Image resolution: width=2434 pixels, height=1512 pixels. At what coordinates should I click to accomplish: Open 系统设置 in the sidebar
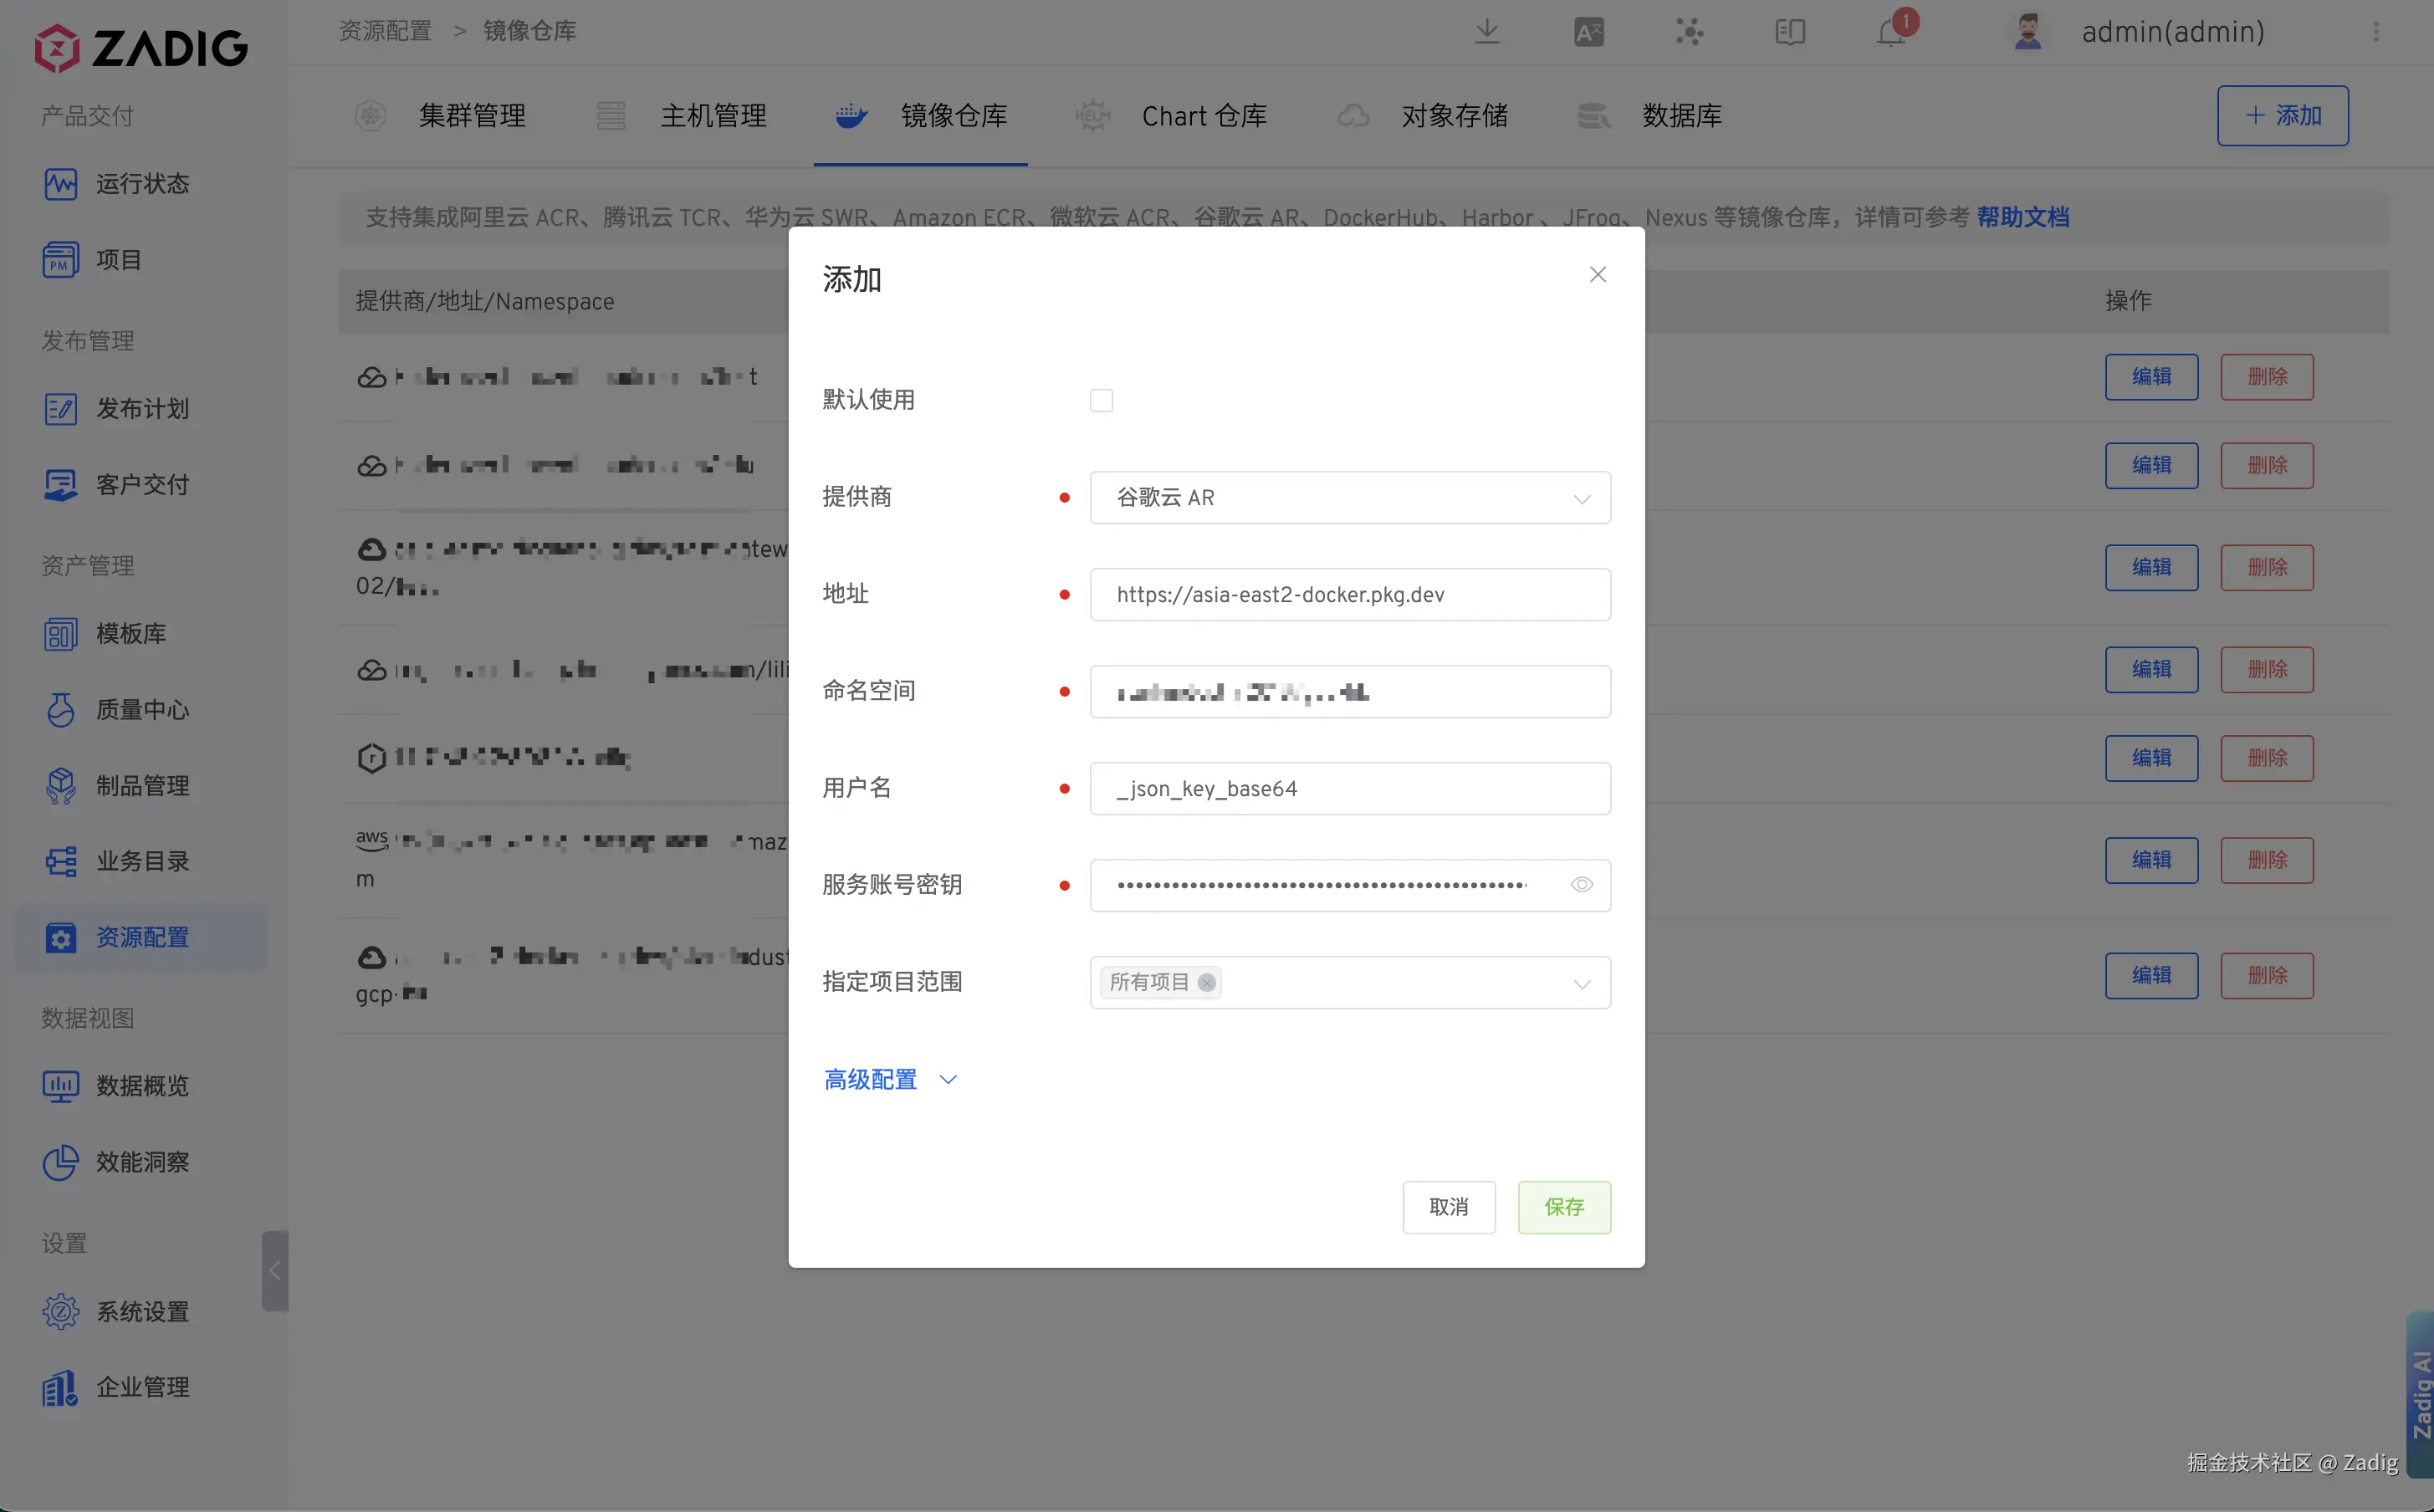click(141, 1311)
